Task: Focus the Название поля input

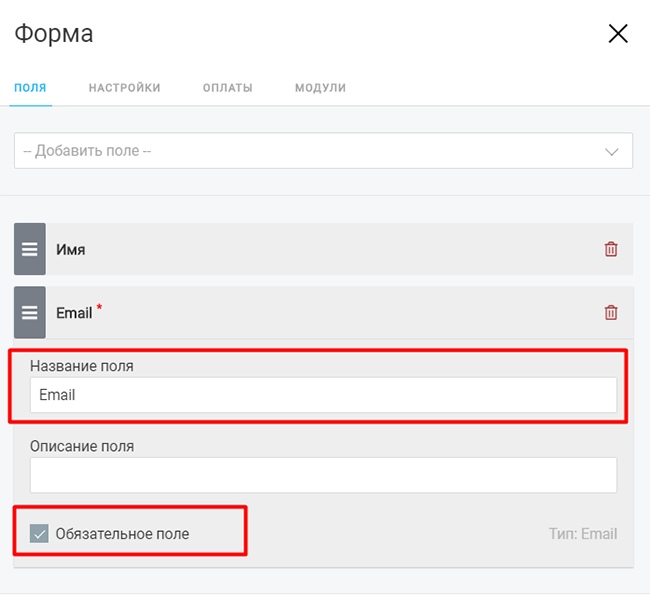Action: [323, 395]
